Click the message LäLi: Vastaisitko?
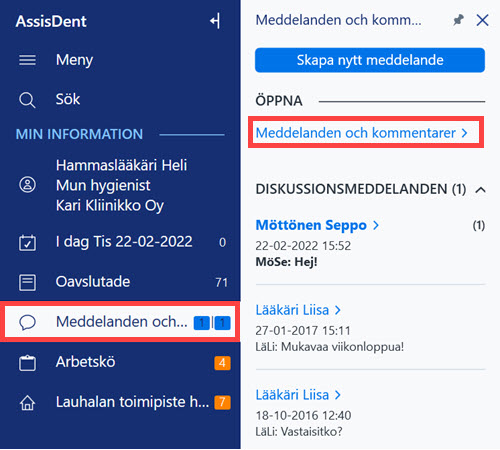Viewport: 500px width, 450px height. pos(299,432)
